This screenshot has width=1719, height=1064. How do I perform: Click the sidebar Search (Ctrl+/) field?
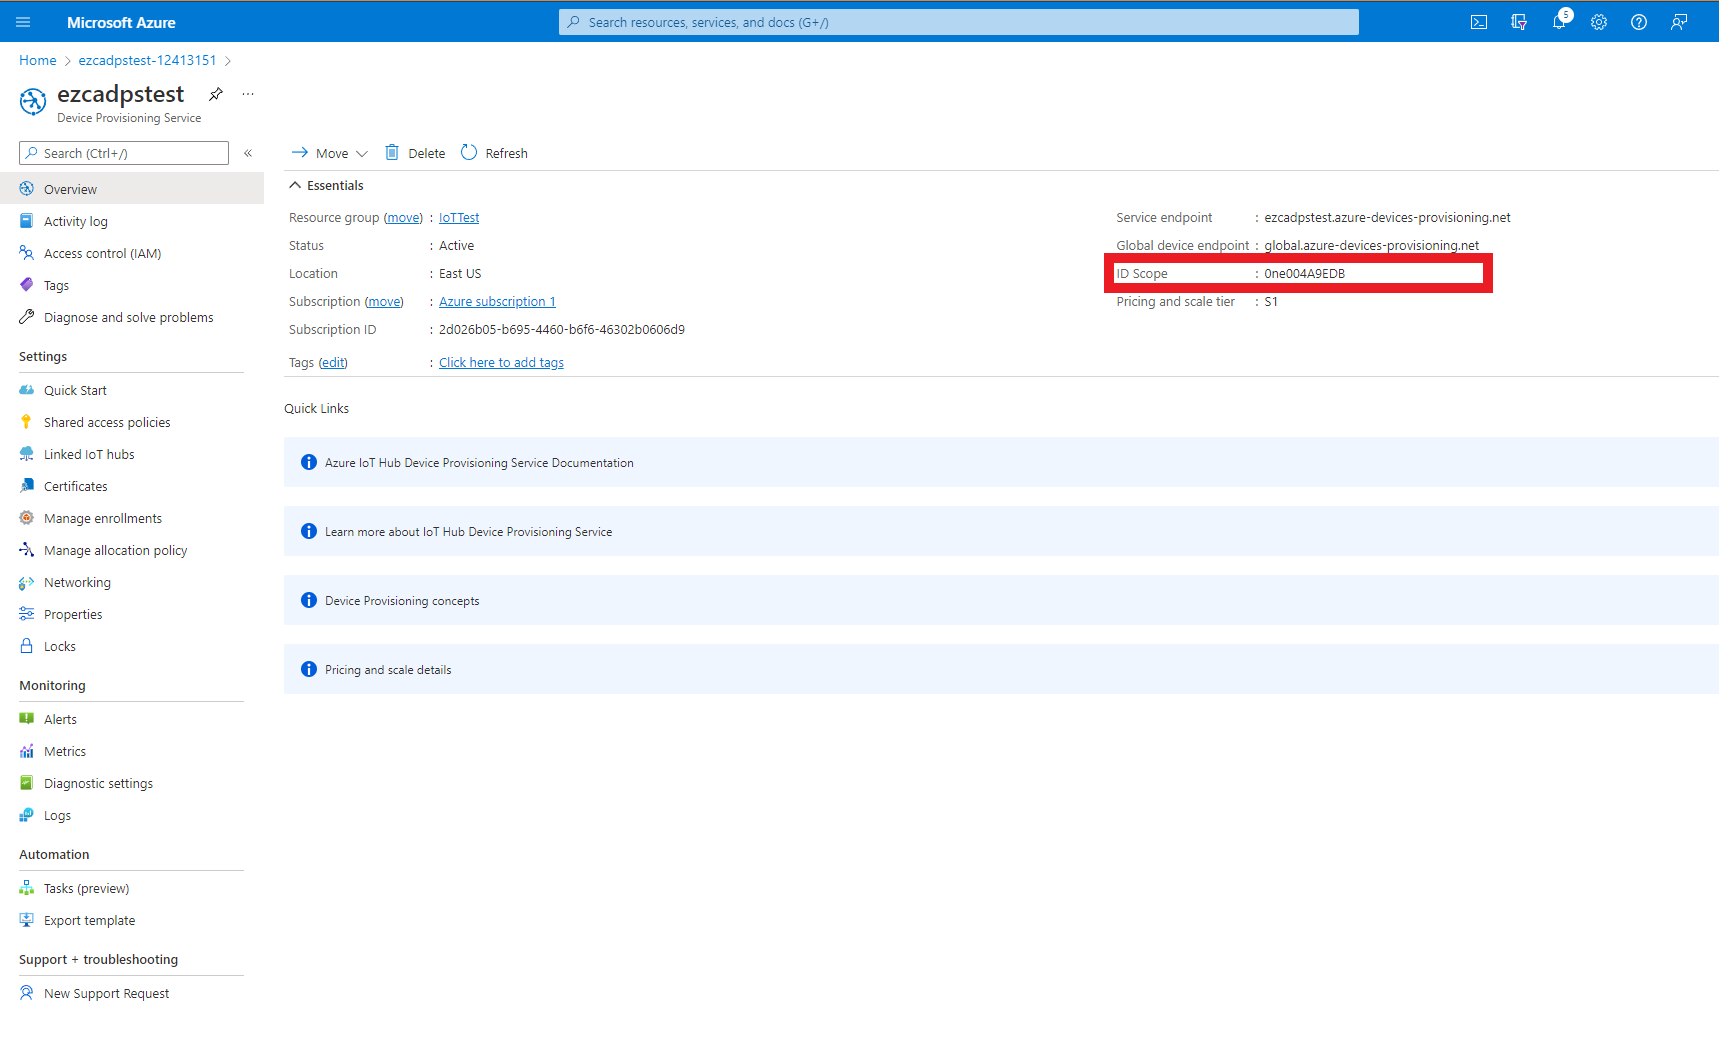coord(124,153)
